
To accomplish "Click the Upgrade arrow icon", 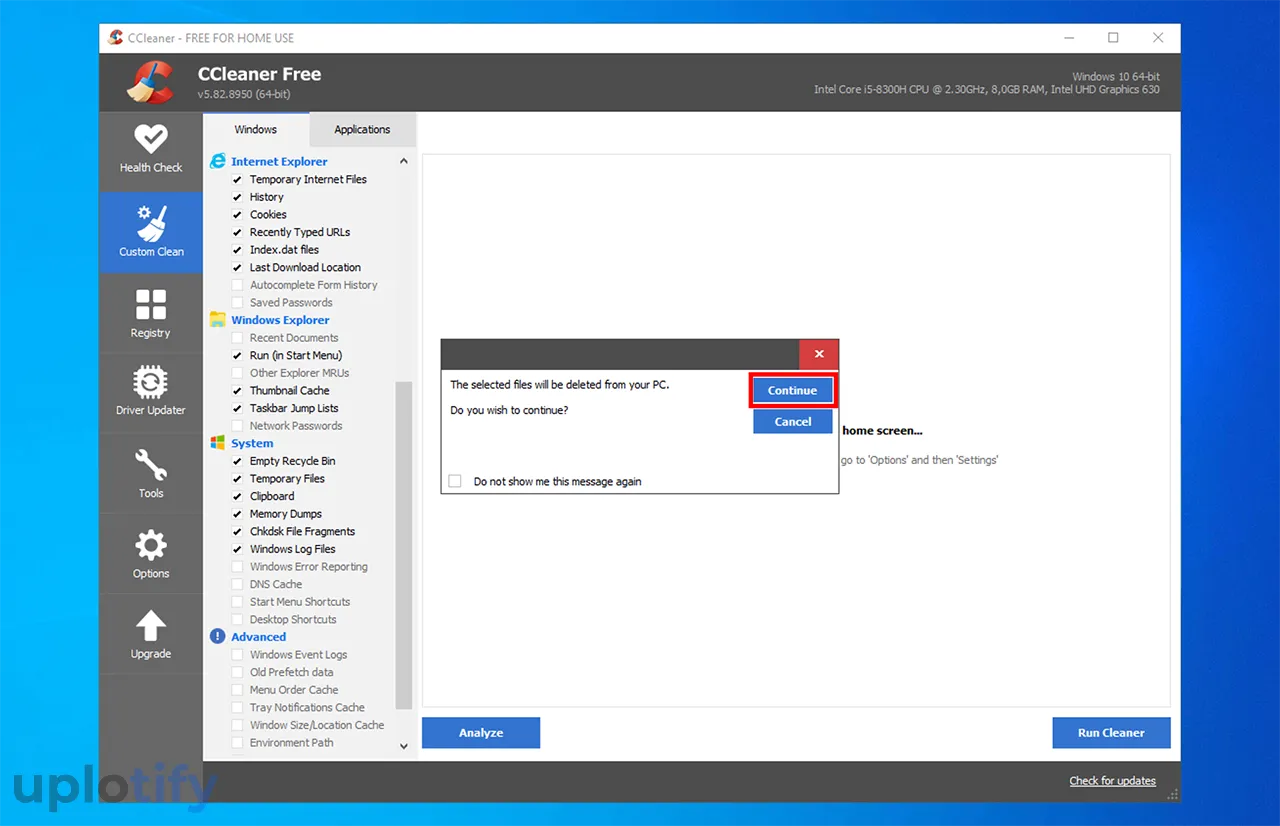I will pos(151,626).
